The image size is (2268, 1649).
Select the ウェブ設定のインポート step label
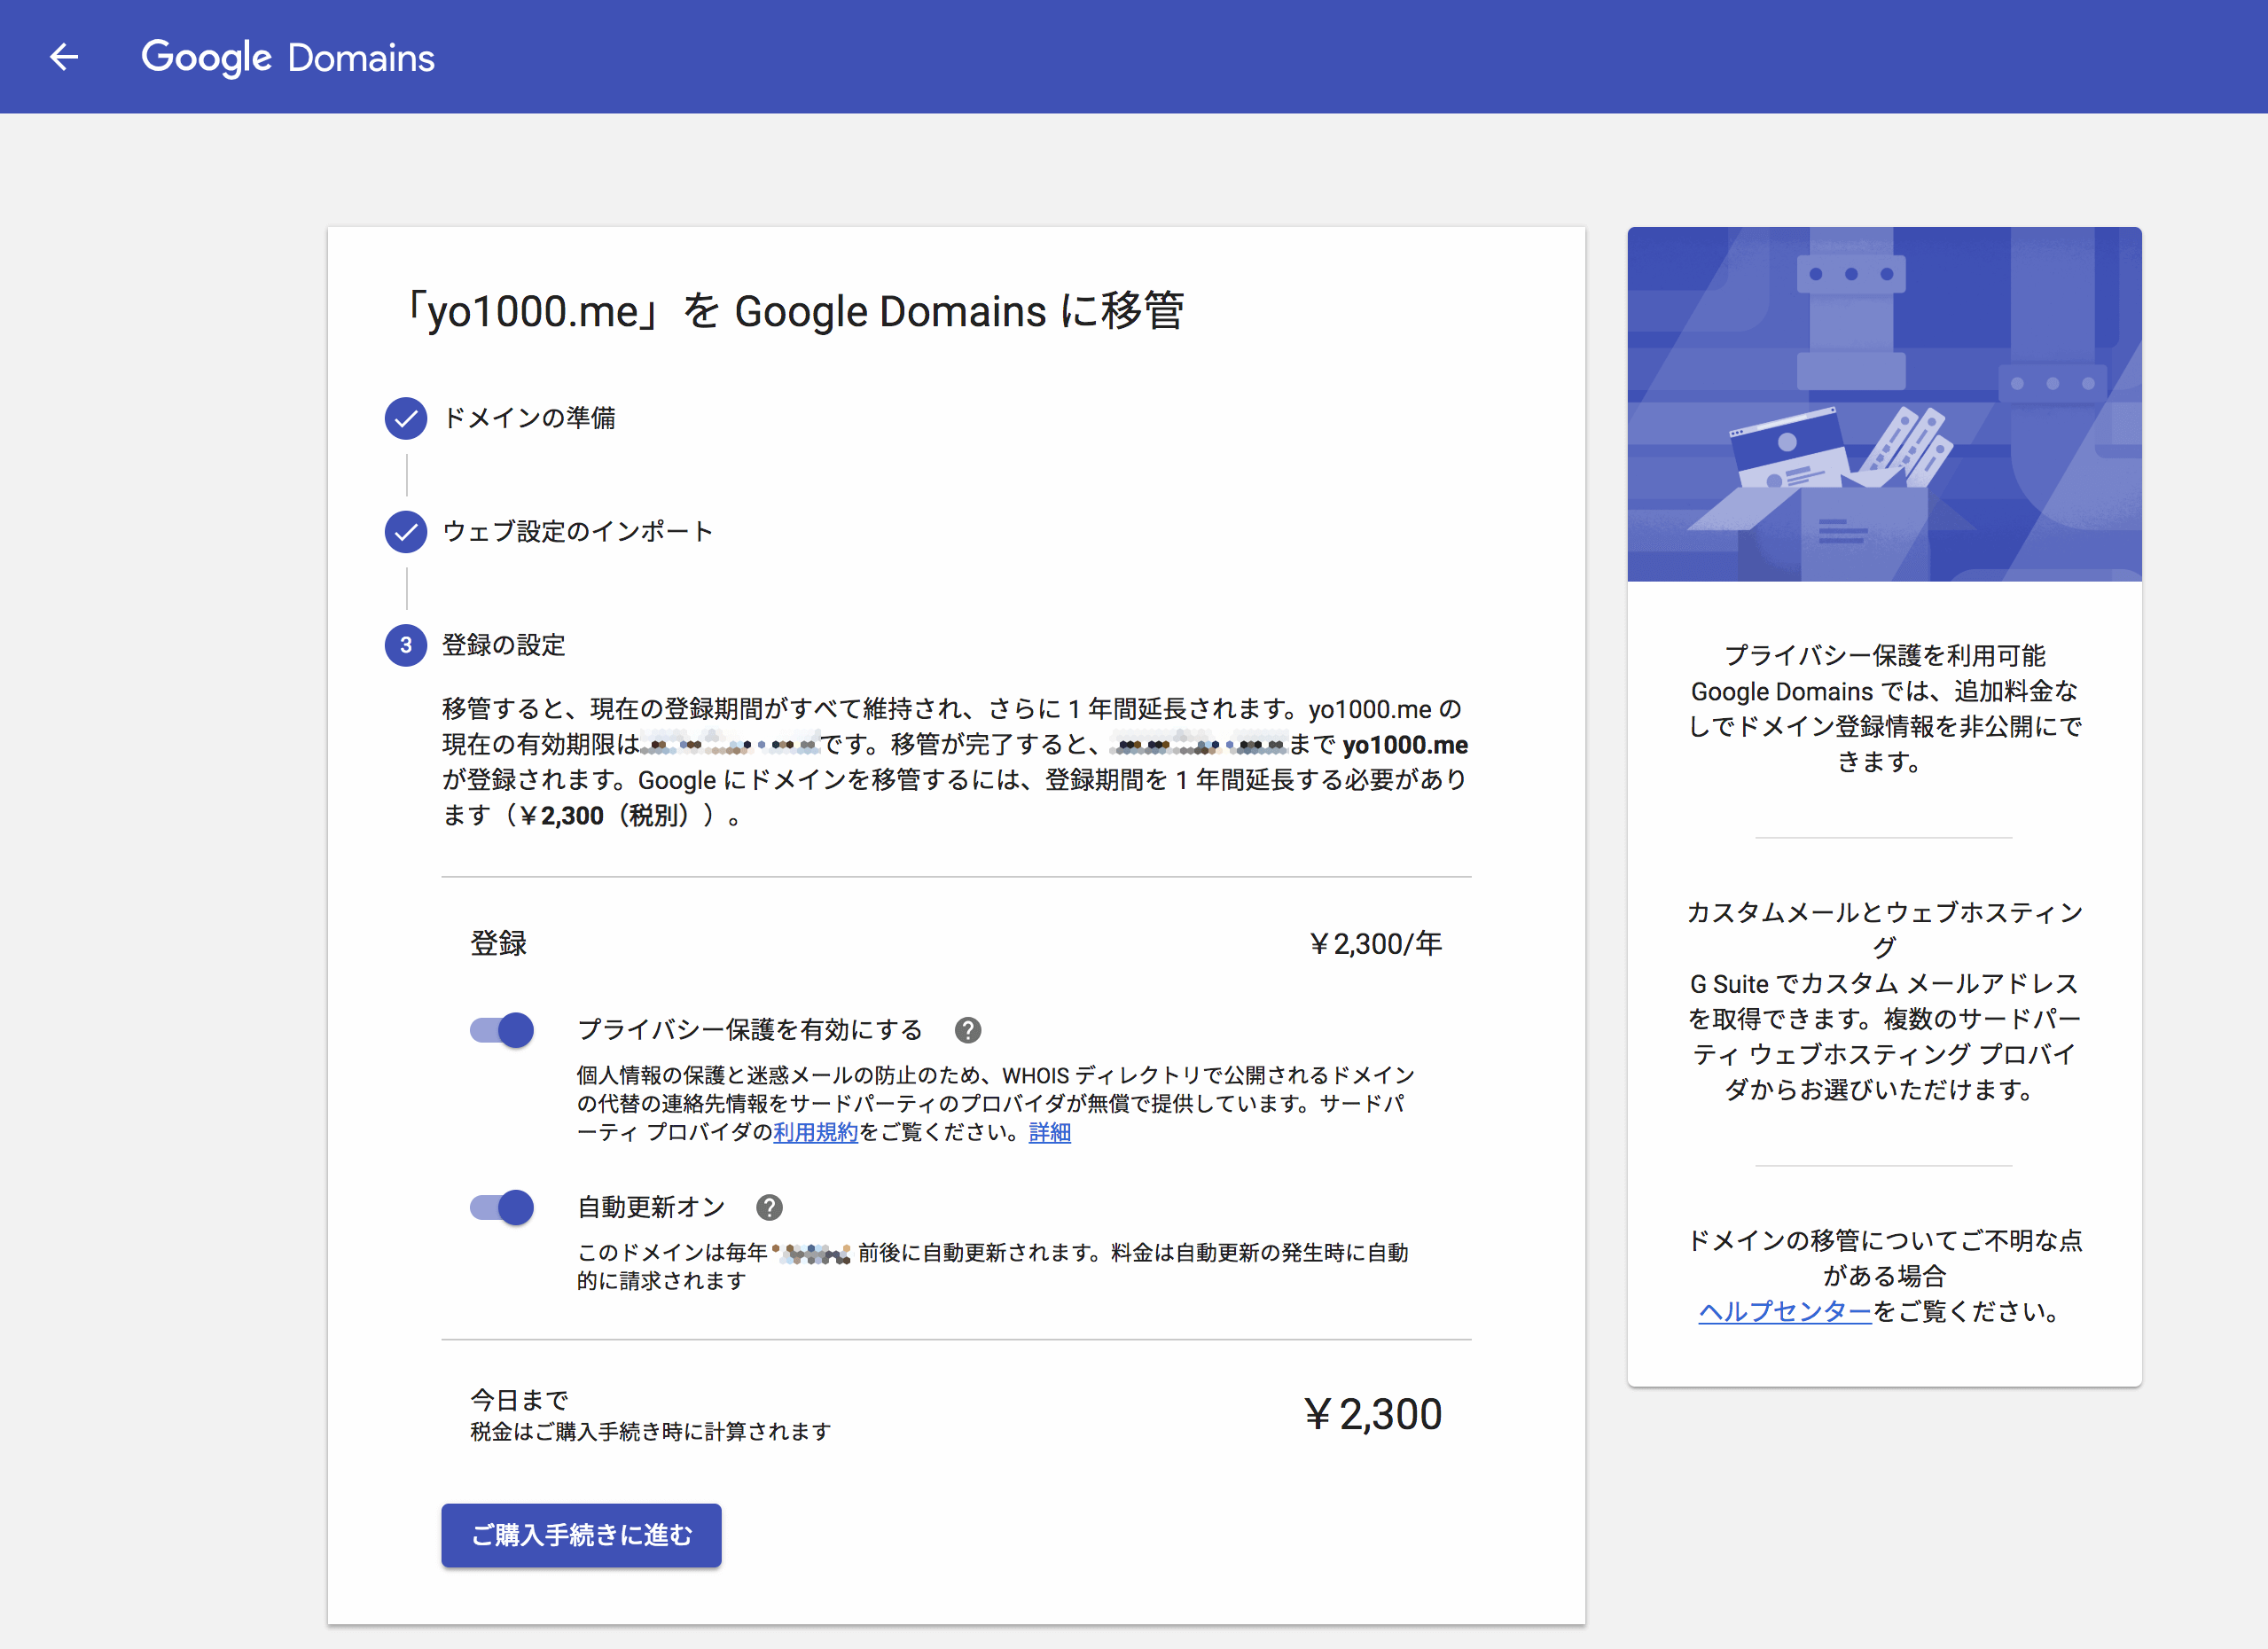[578, 531]
